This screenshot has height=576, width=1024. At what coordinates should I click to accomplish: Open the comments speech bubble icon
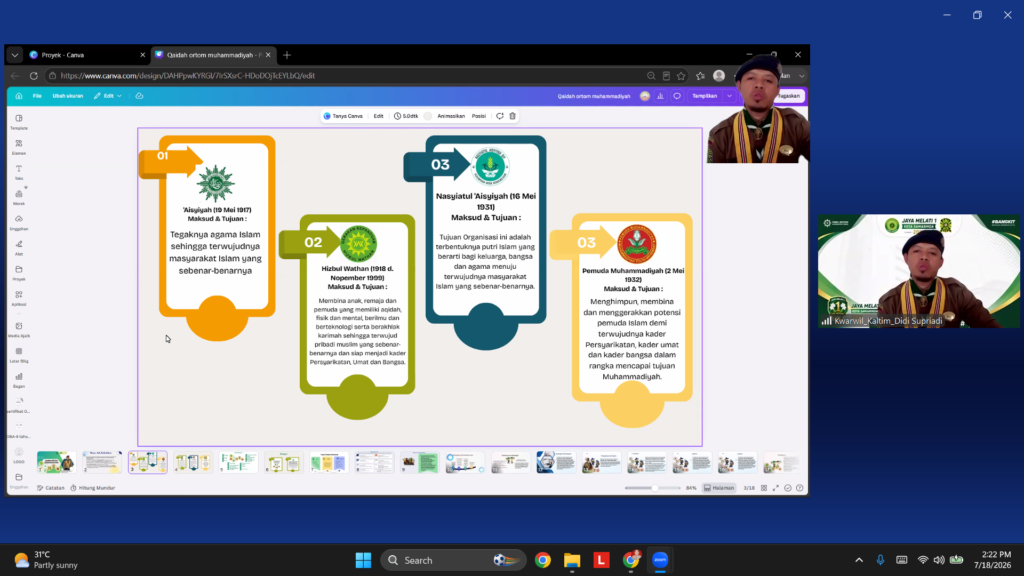tap(677, 96)
